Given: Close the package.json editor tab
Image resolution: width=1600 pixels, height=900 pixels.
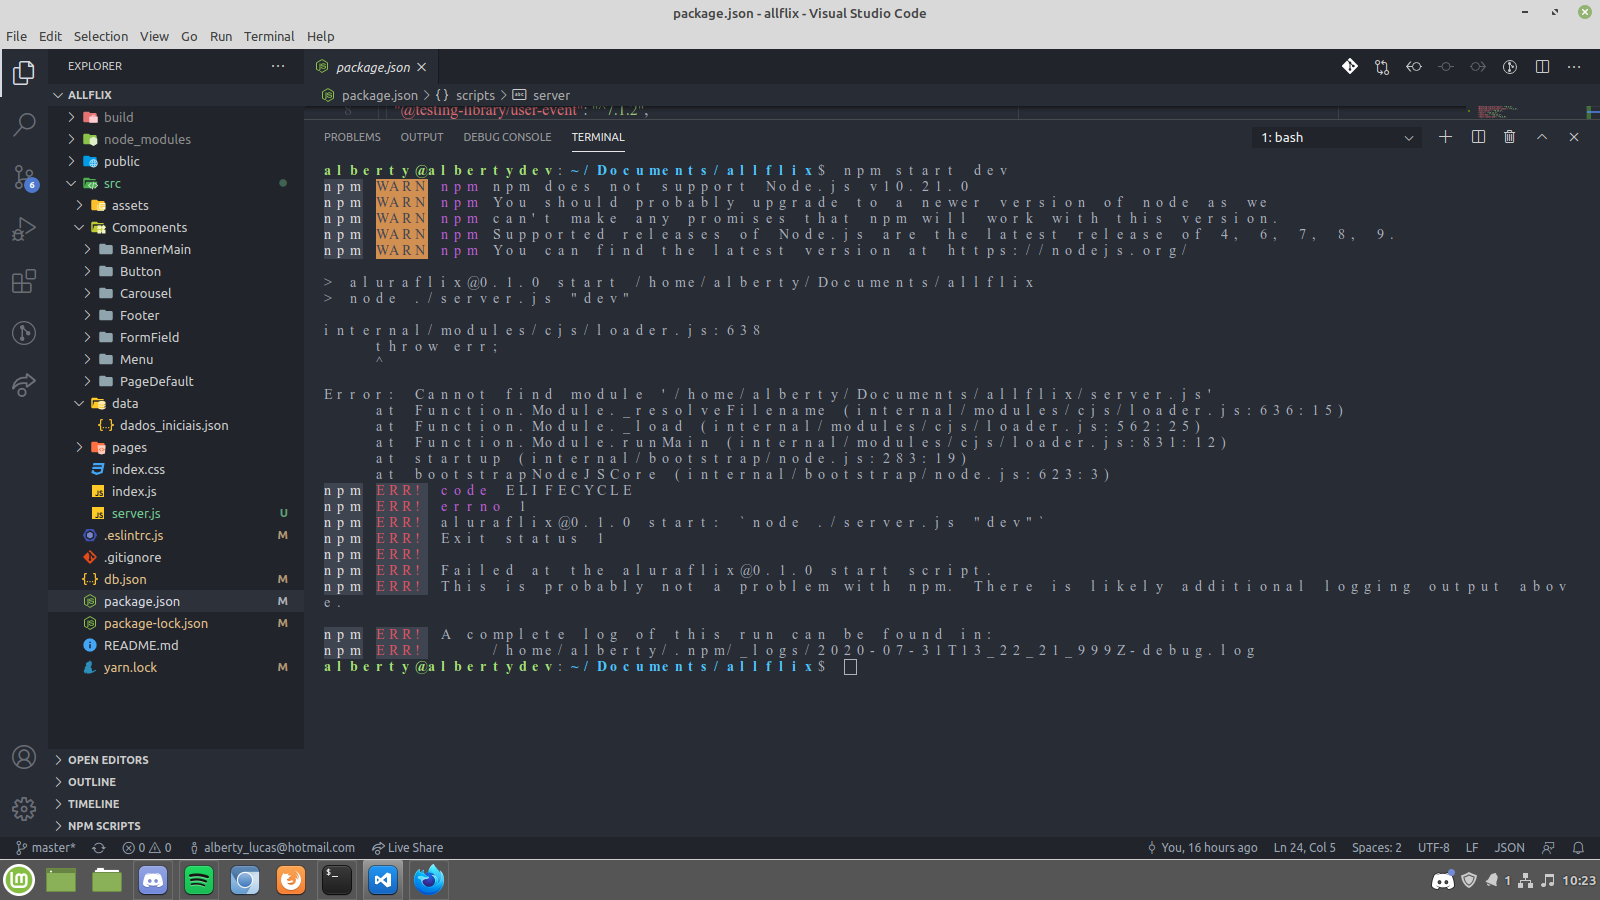Looking at the screenshot, I should 422,67.
